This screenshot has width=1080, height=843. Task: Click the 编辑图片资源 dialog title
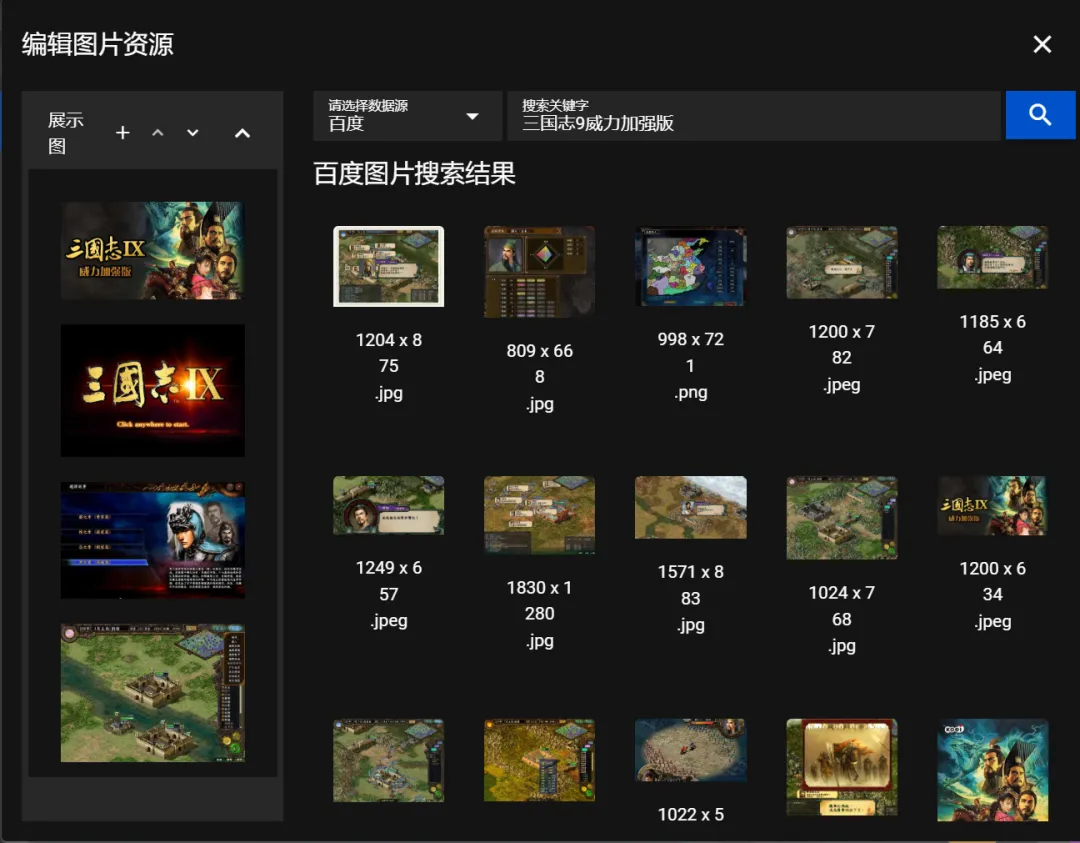click(98, 44)
